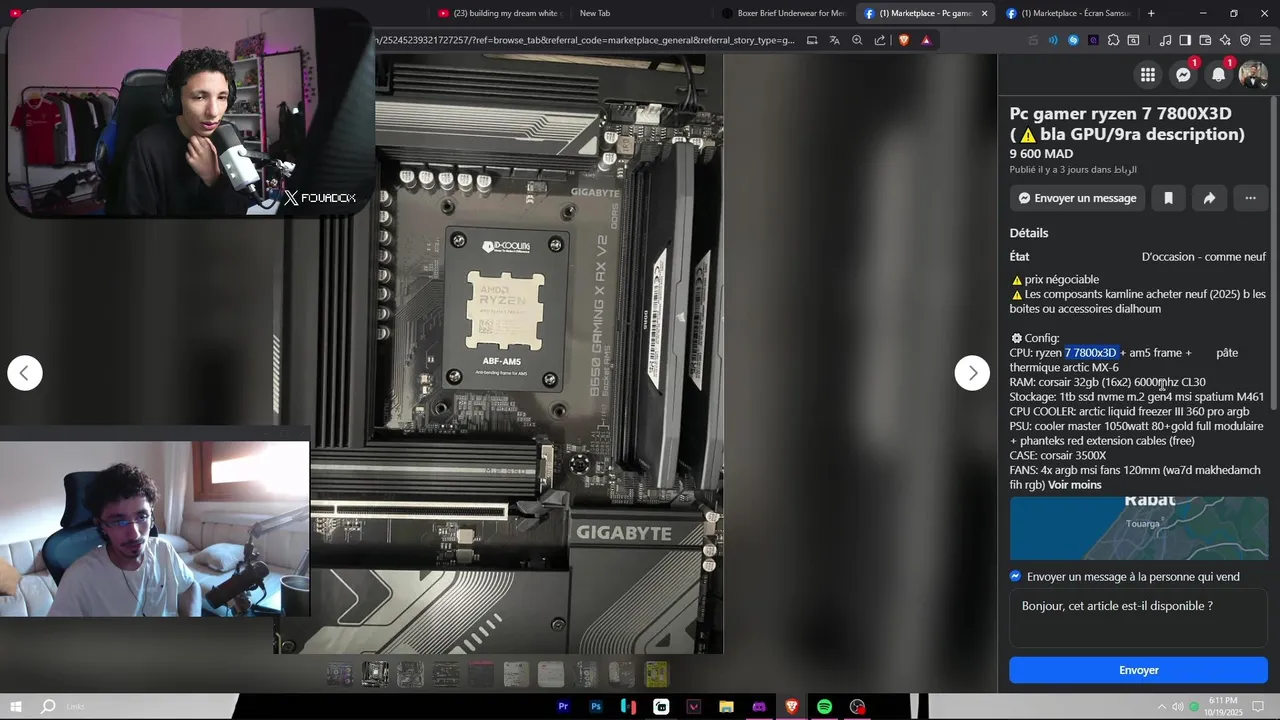The width and height of the screenshot is (1280, 720).
Task: Show the next listing photo
Action: (972, 373)
